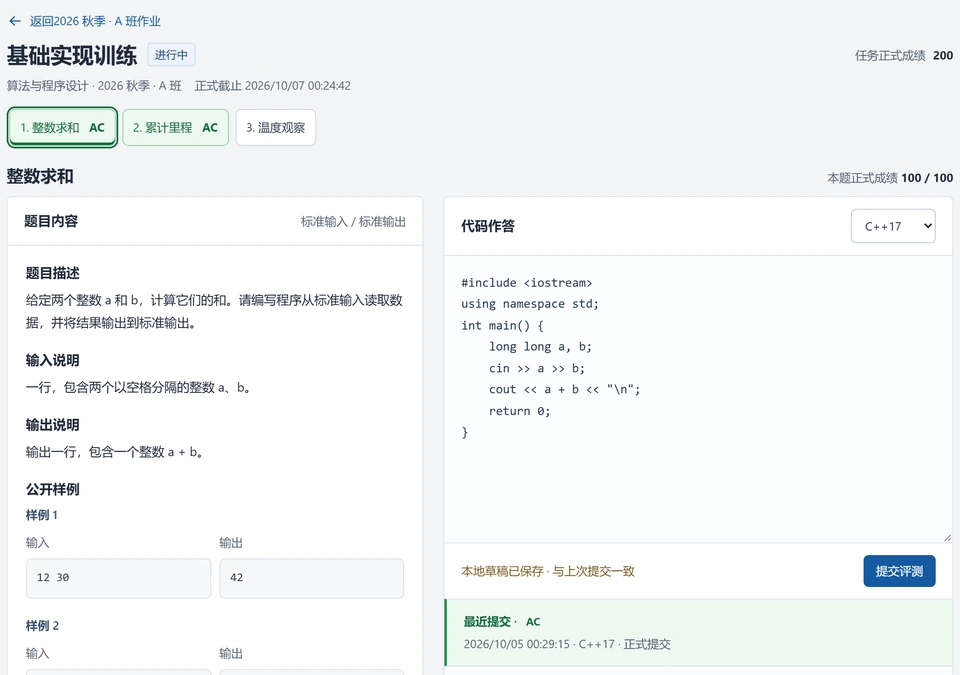The width and height of the screenshot is (960, 675).
Task: Click the 题目描述 heading
Action: coord(53,273)
